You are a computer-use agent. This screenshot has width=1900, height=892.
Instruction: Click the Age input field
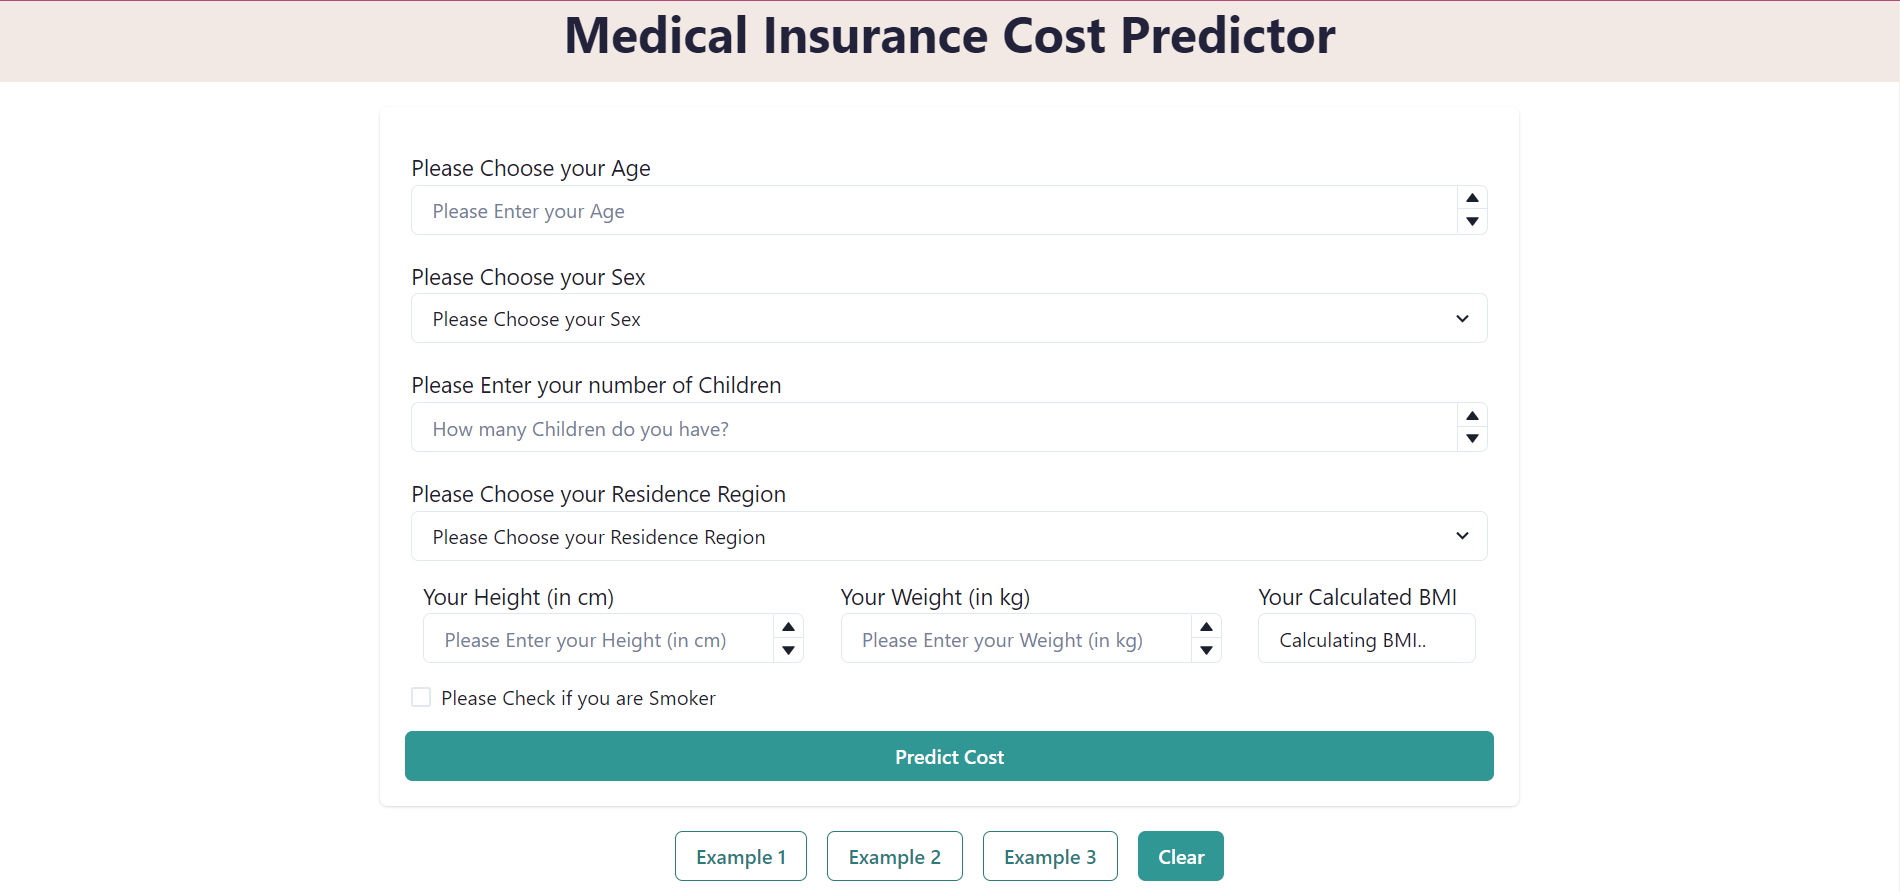click(x=930, y=210)
